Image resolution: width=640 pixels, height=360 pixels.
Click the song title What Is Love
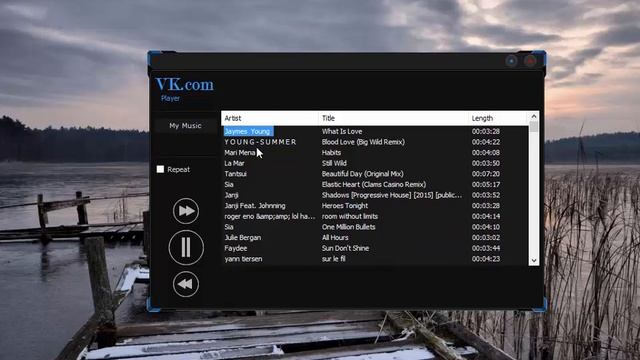point(342,131)
